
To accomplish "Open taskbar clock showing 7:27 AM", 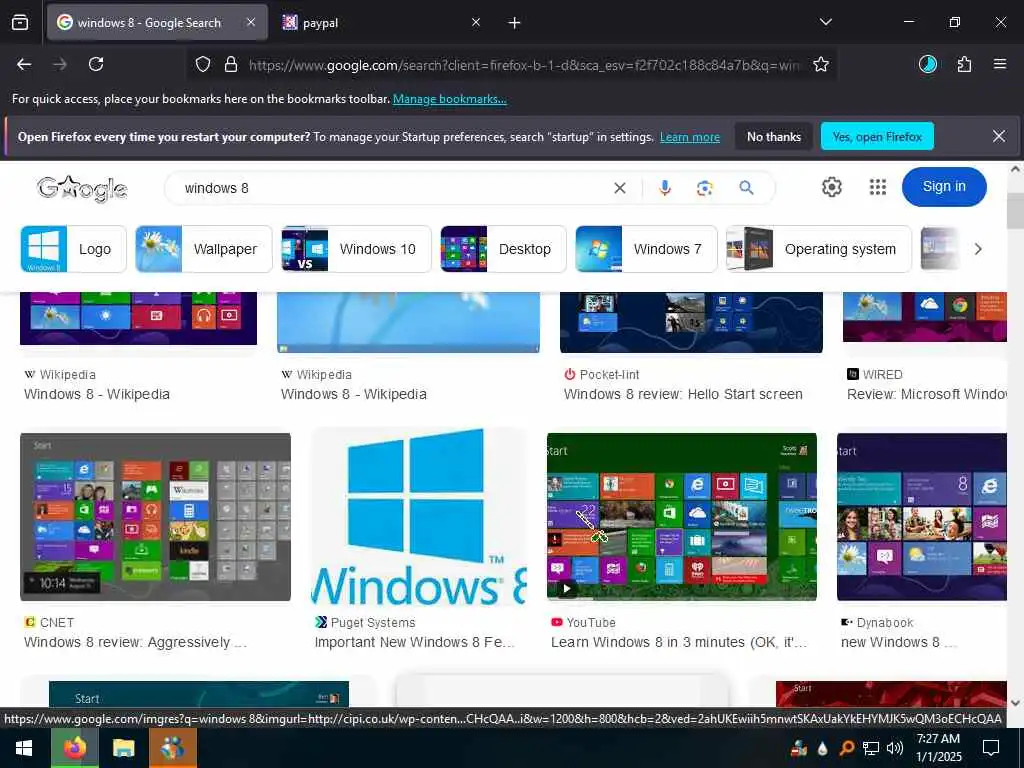I will pos(938,748).
